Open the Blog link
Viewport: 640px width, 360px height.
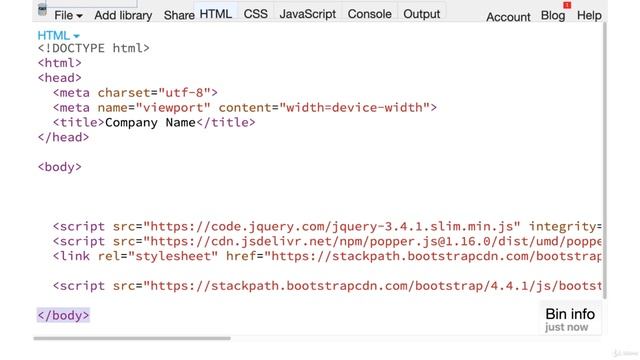pos(553,16)
